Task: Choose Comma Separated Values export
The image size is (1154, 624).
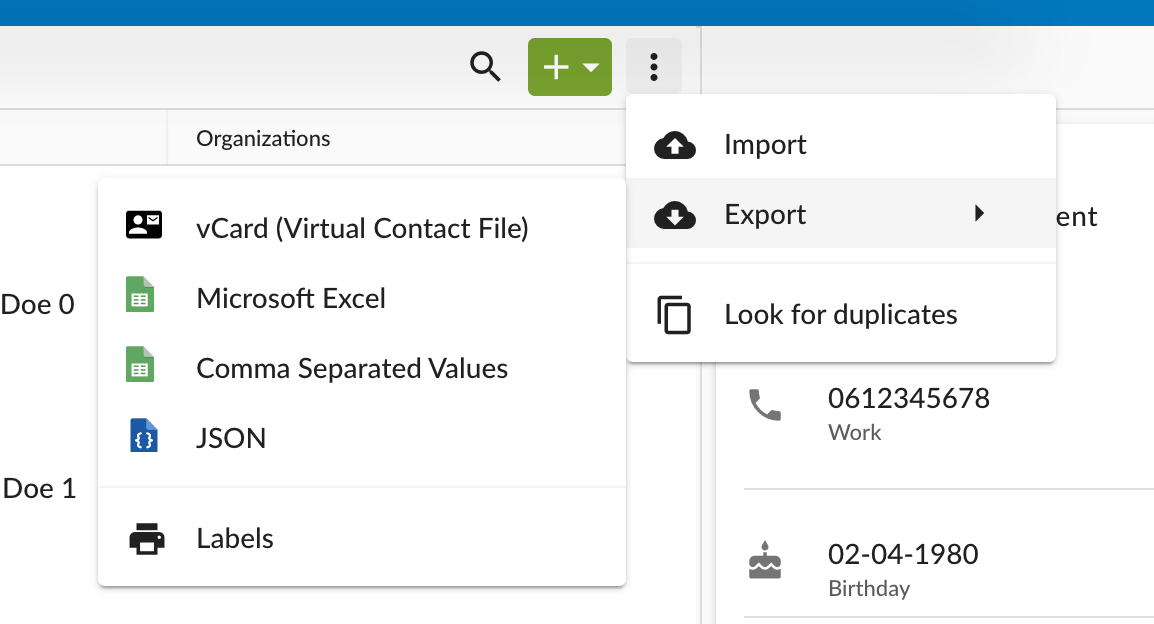Action: (352, 368)
